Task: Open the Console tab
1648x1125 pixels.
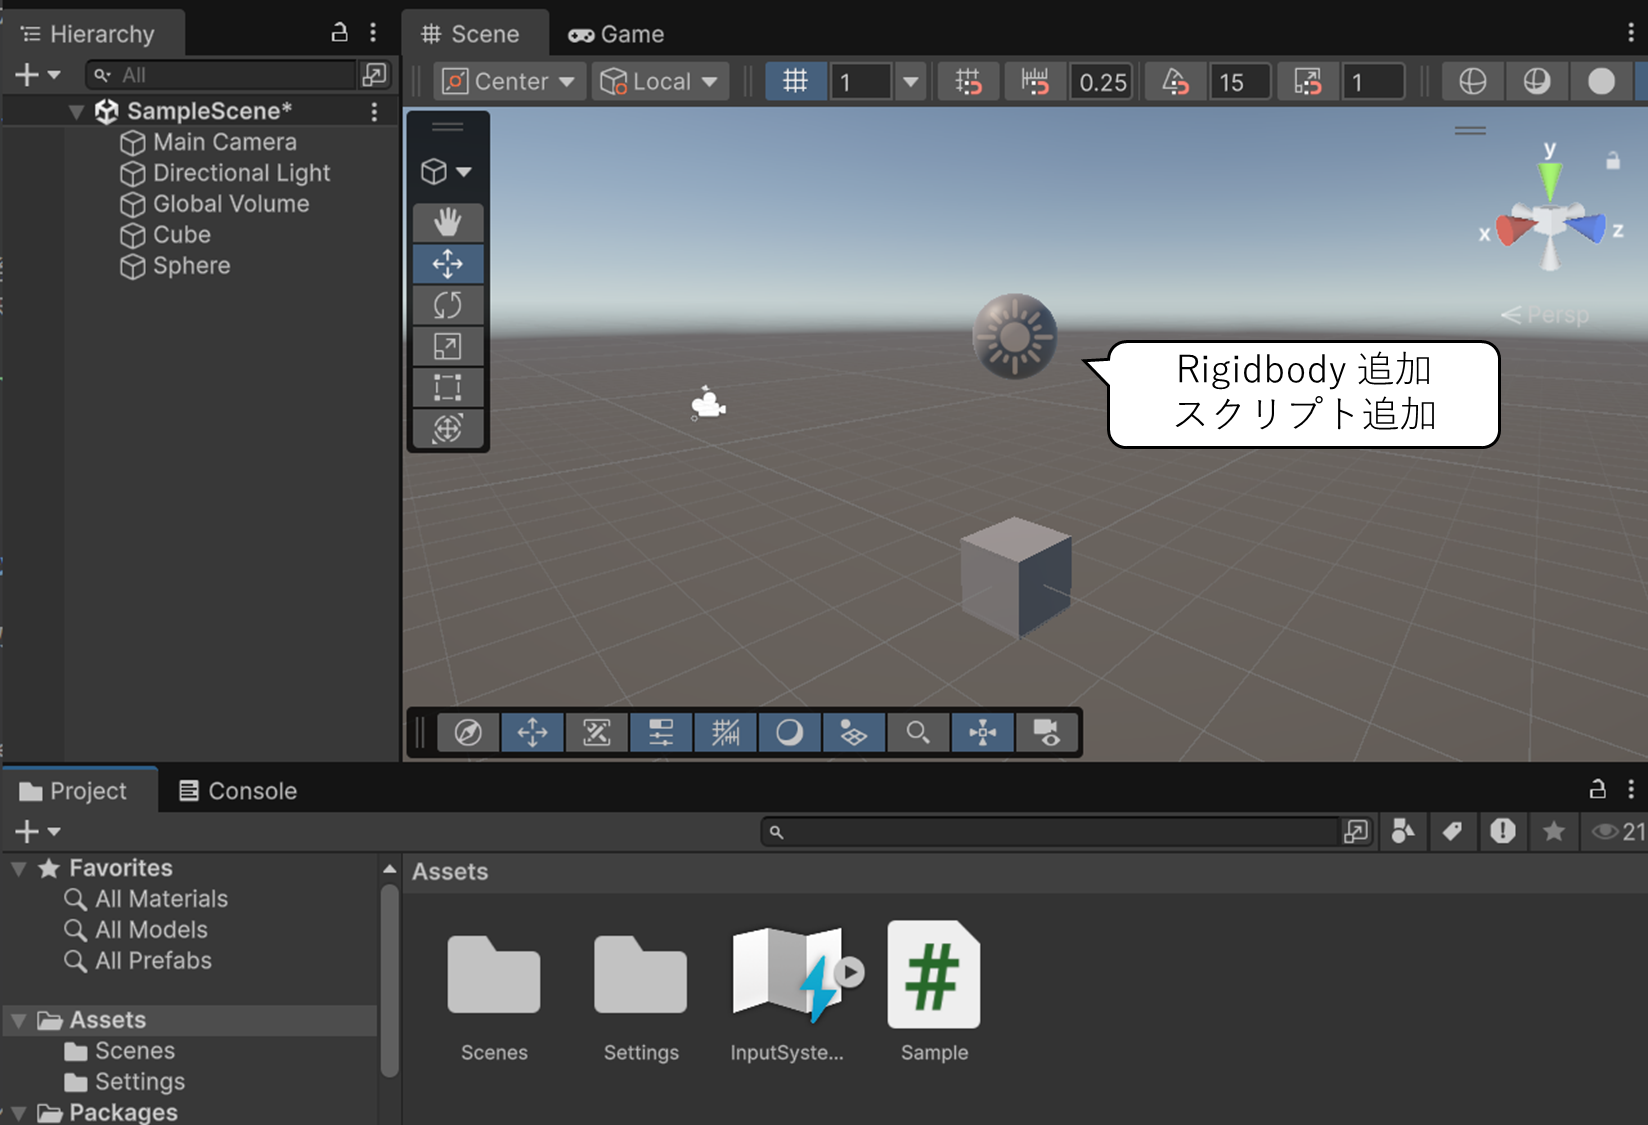Action: point(238,791)
